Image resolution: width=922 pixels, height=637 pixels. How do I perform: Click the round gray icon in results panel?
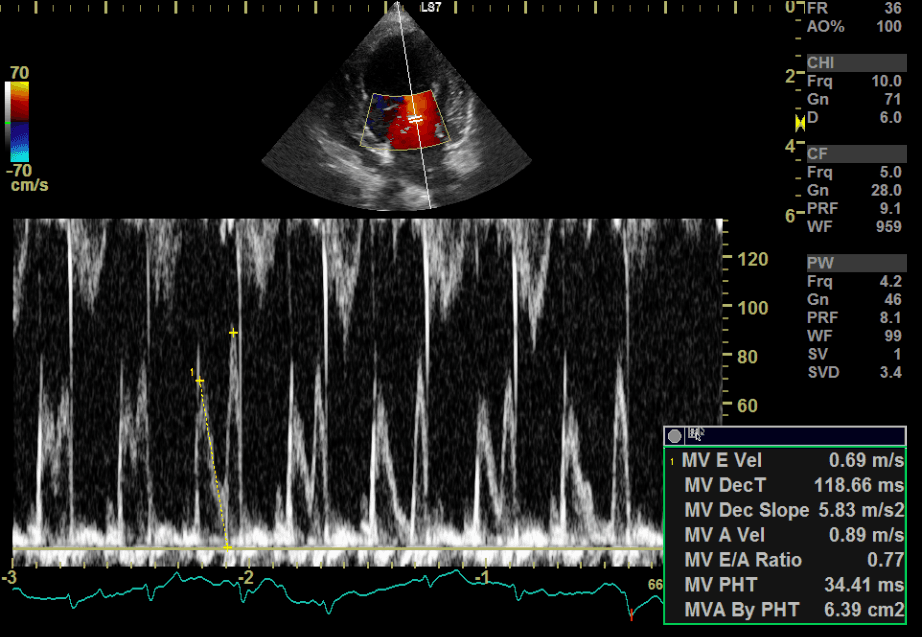[675, 436]
